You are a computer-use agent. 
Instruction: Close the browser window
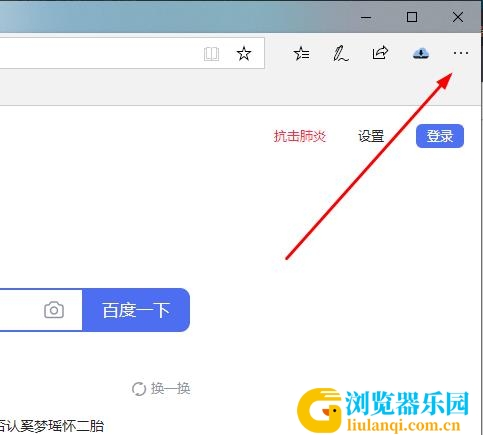[458, 17]
